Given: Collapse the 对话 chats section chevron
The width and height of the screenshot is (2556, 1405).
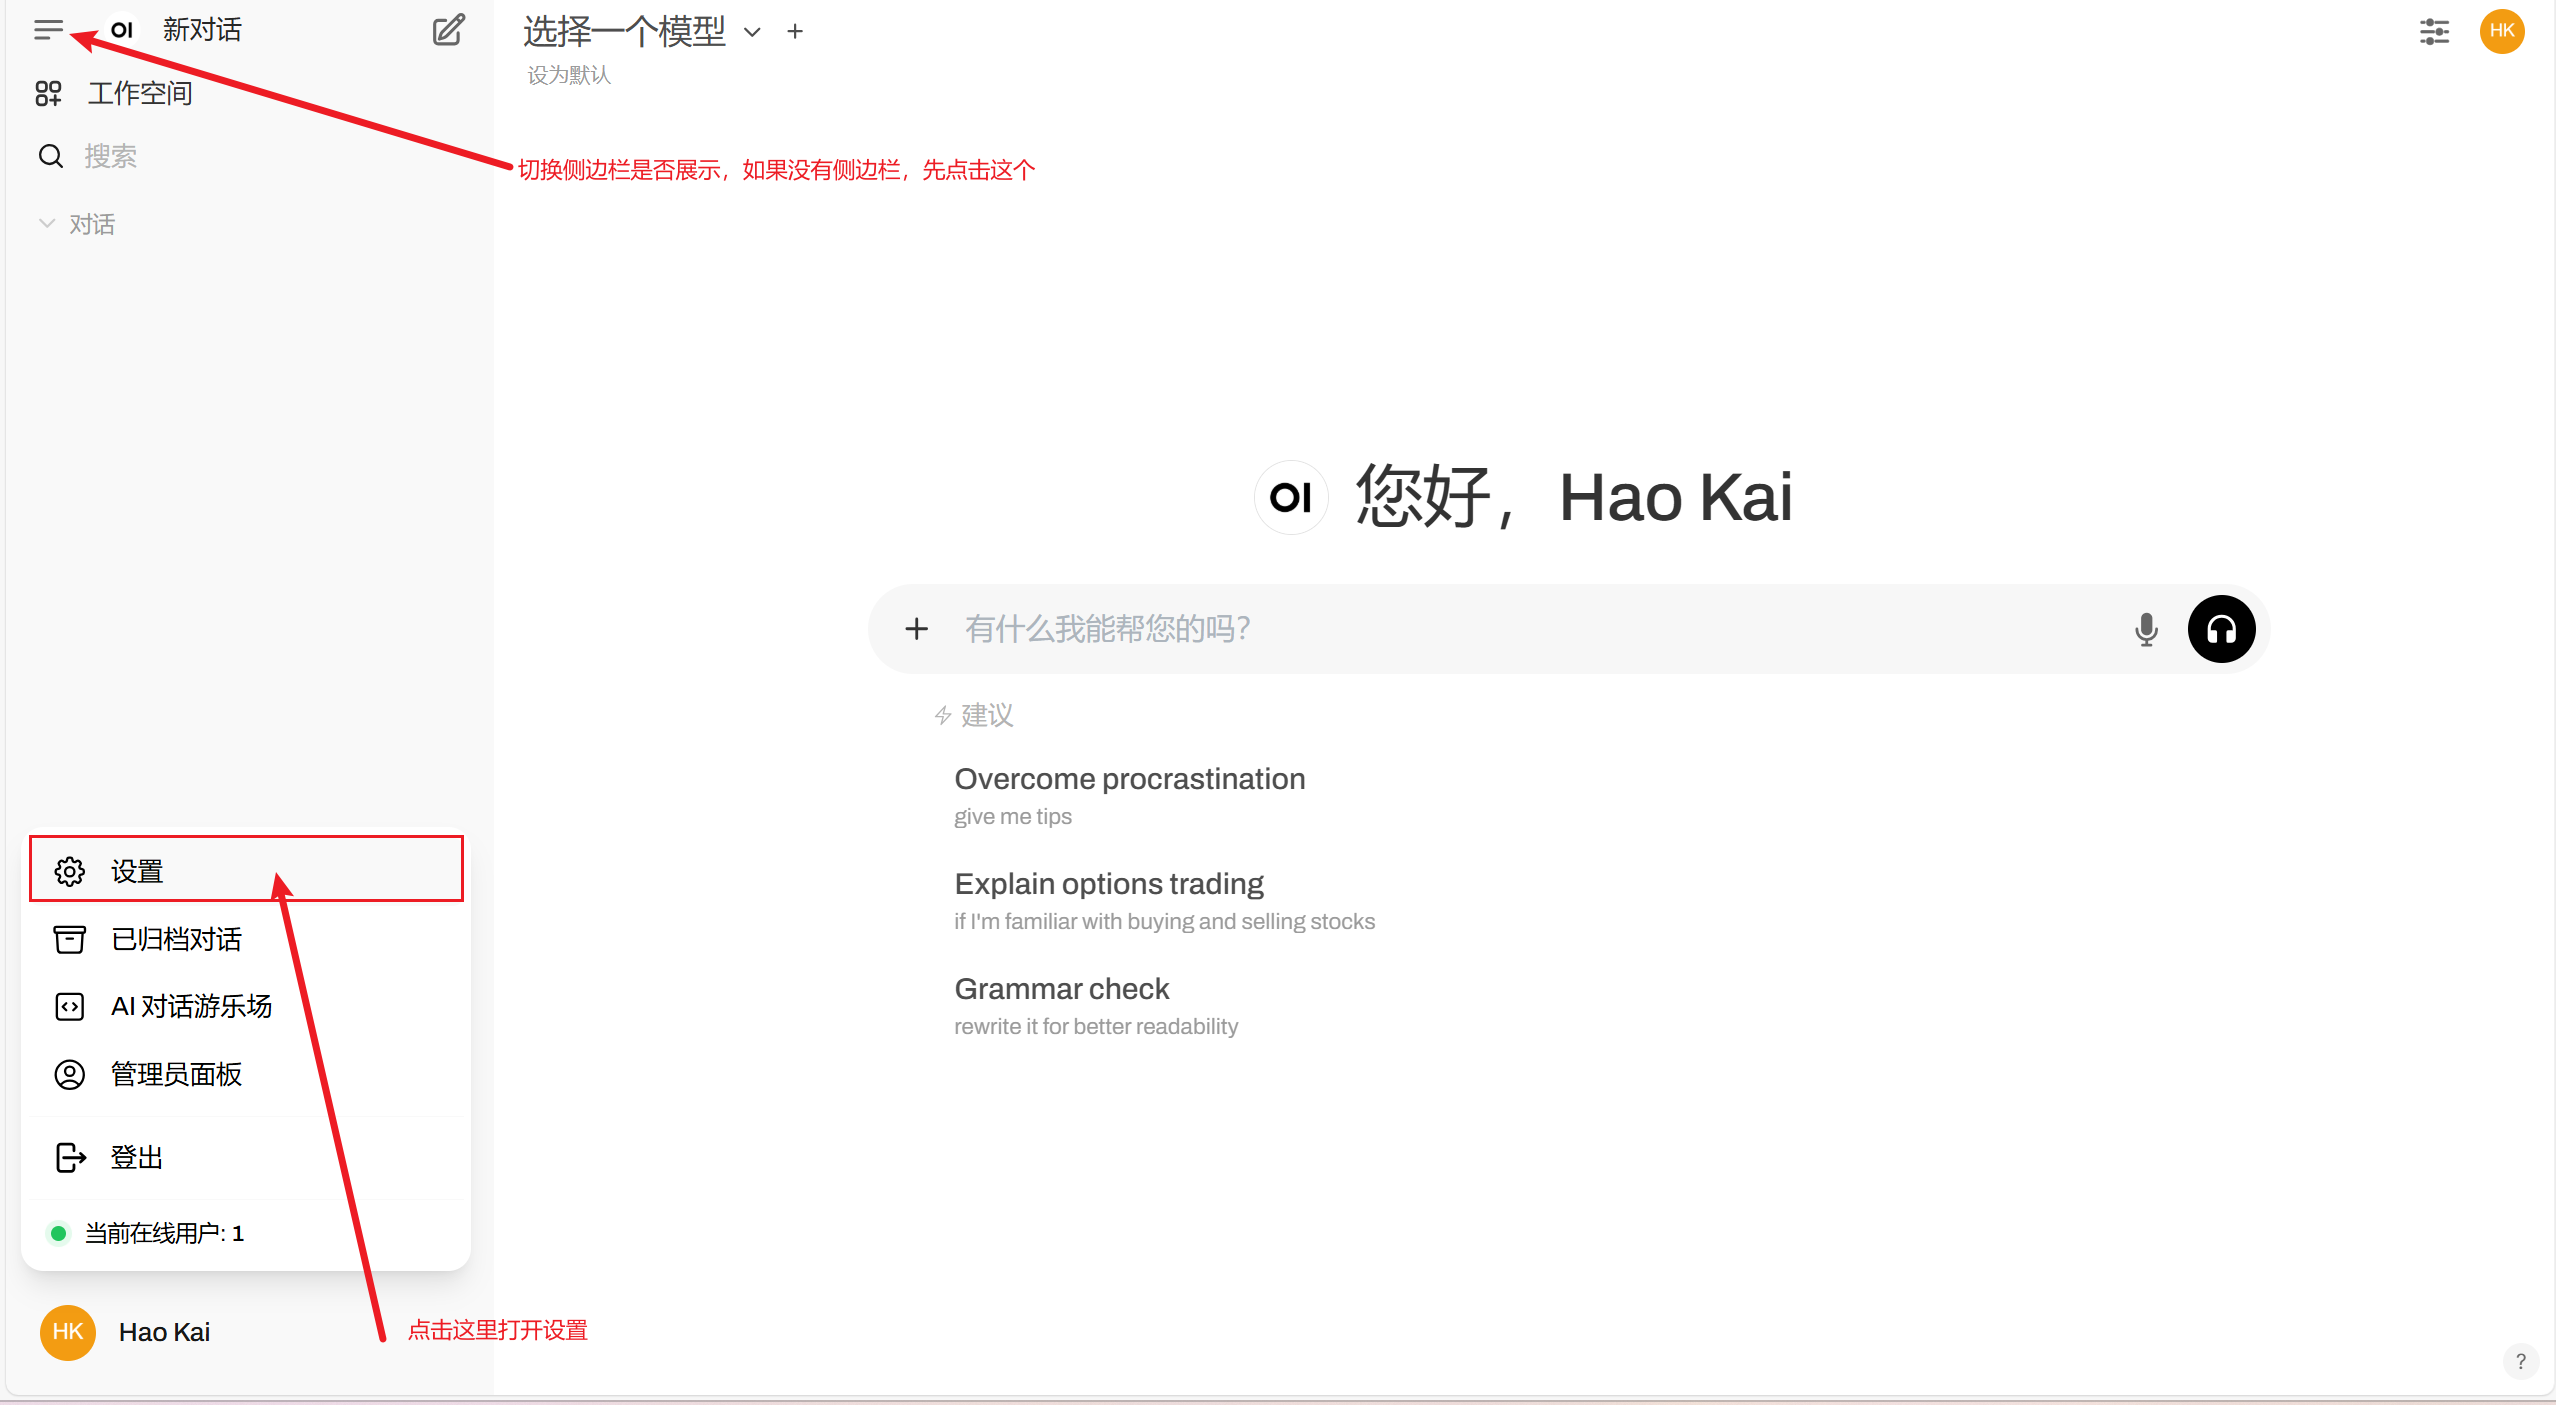Looking at the screenshot, I should [46, 224].
